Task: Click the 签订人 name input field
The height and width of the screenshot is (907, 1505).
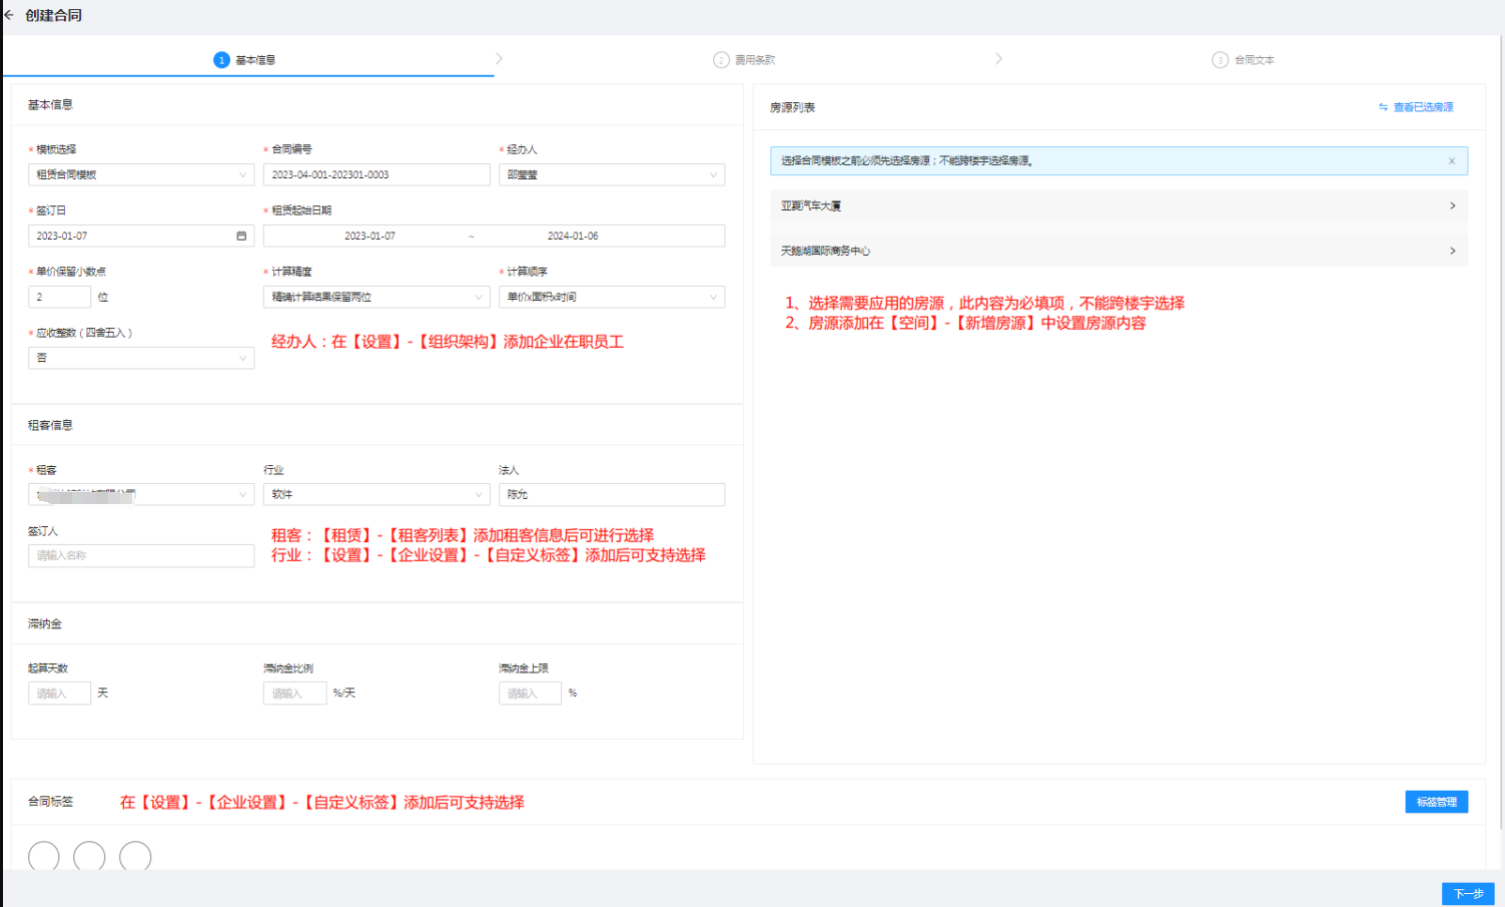Action: click(x=141, y=556)
